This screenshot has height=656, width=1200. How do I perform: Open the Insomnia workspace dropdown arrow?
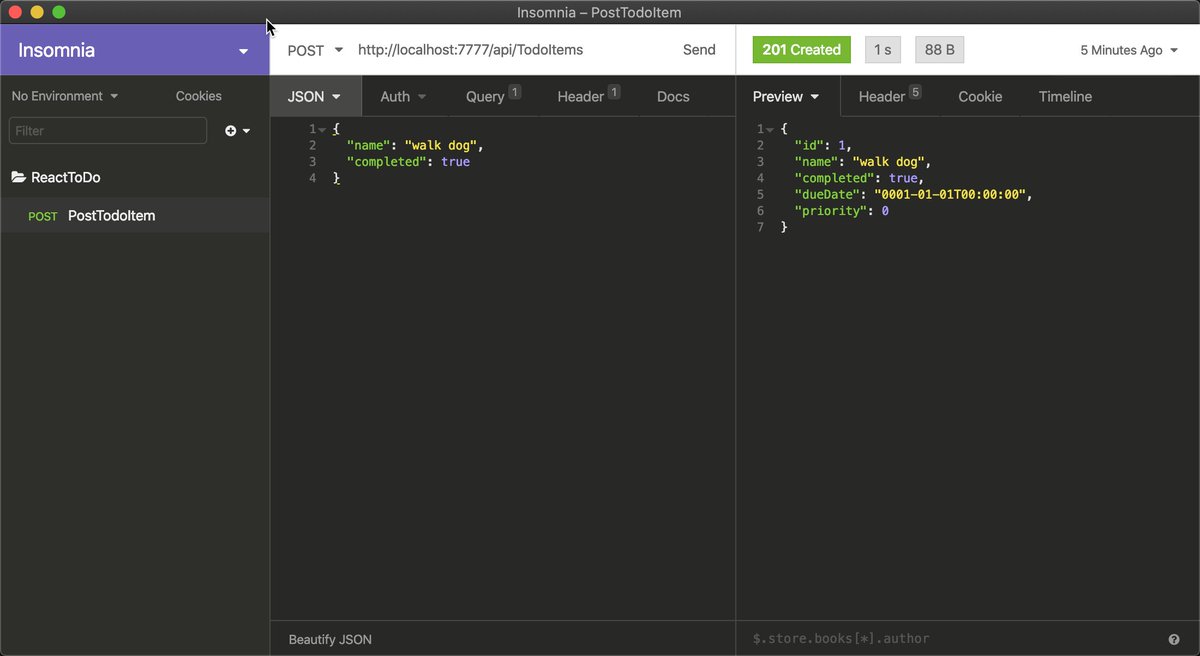(244, 51)
